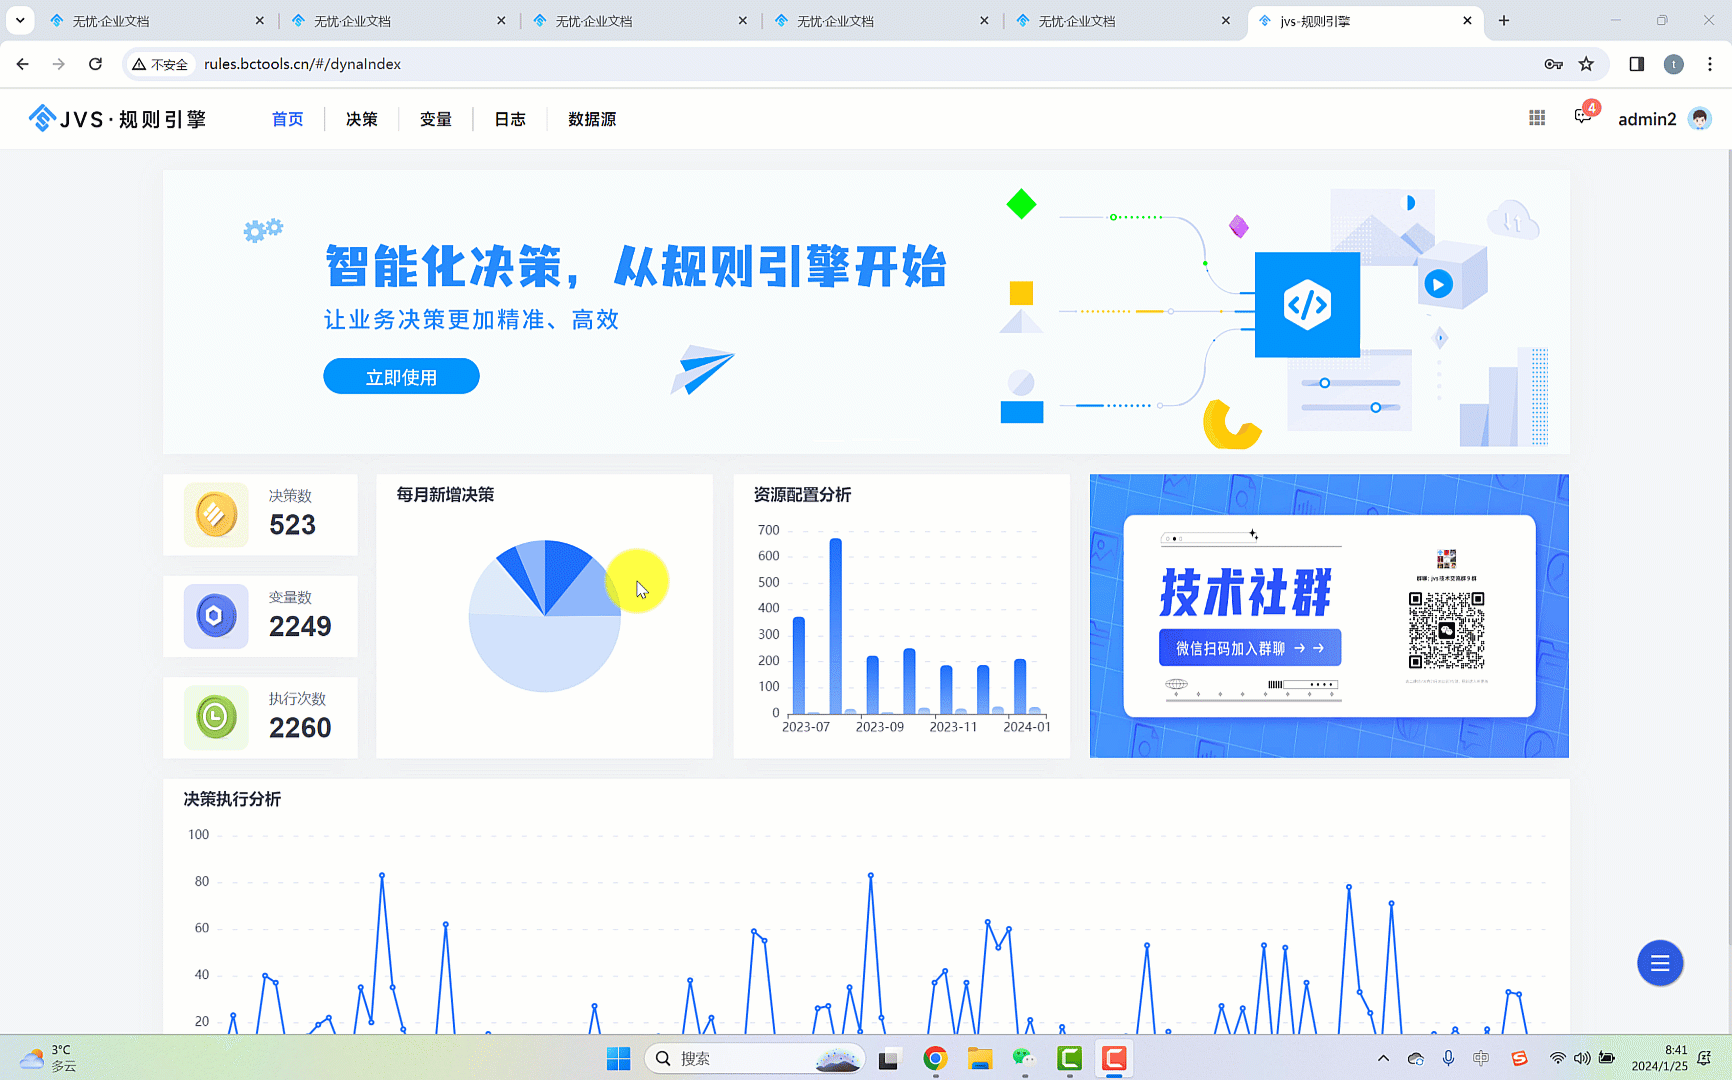Open the 决策 menu item
1732x1080 pixels.
[x=362, y=119]
